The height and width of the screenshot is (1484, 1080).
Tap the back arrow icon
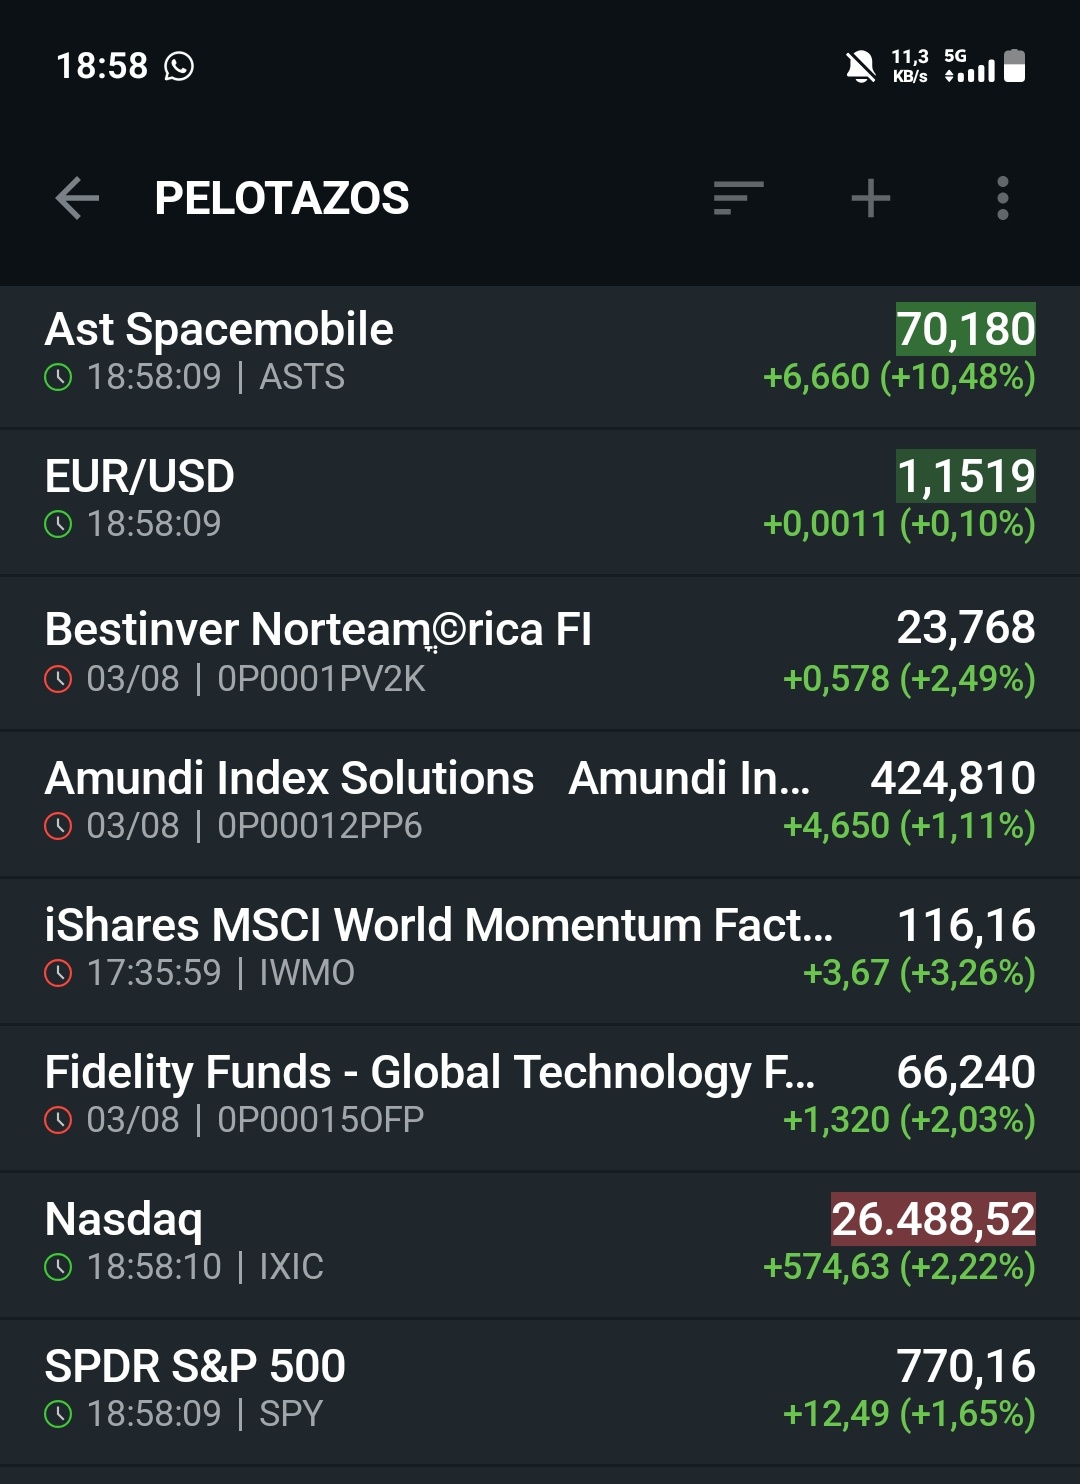[77, 198]
